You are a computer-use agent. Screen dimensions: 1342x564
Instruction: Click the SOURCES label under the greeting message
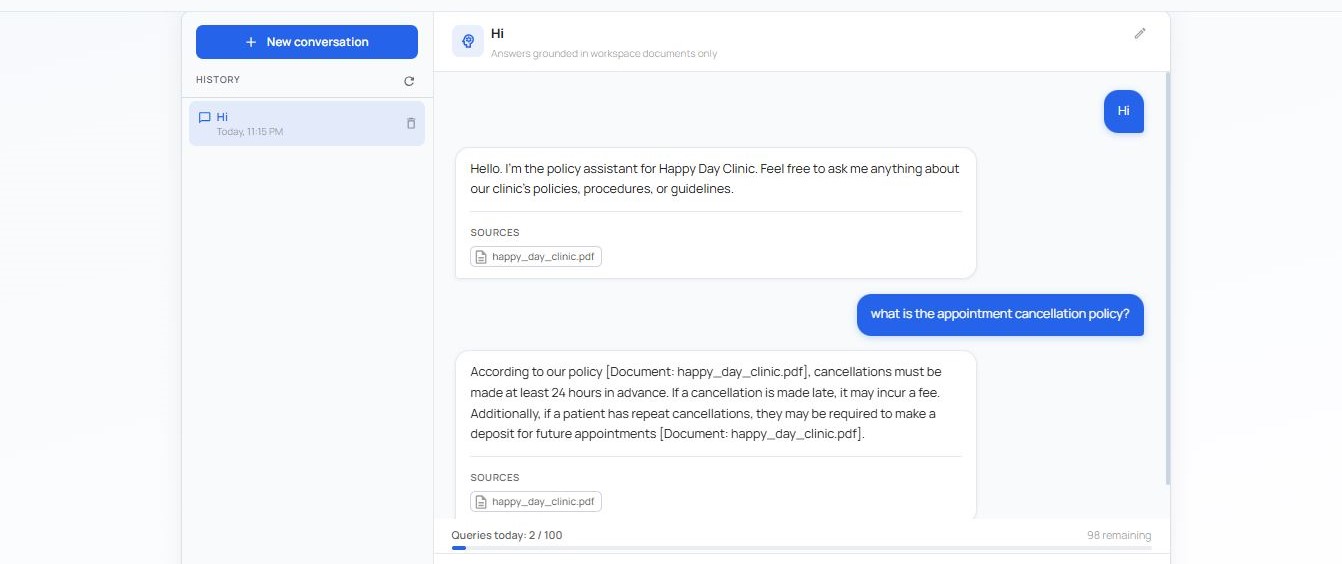coord(495,233)
